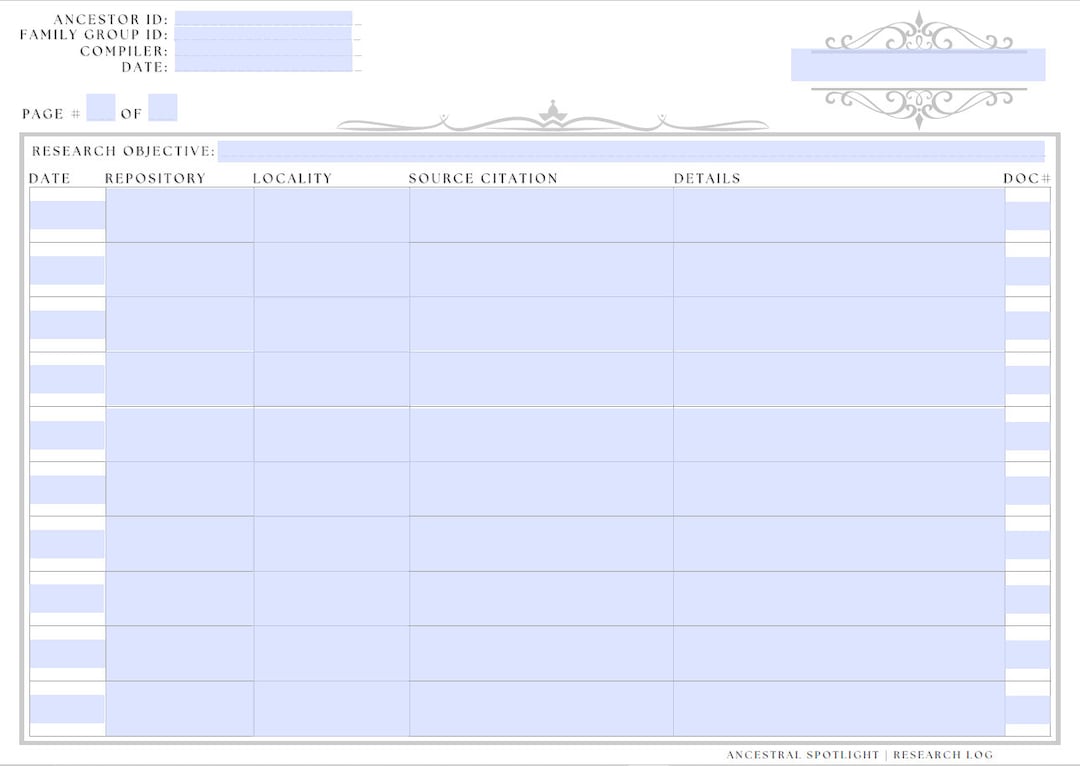
Task: Select the SOURCE CITATION column header
Action: click(483, 178)
